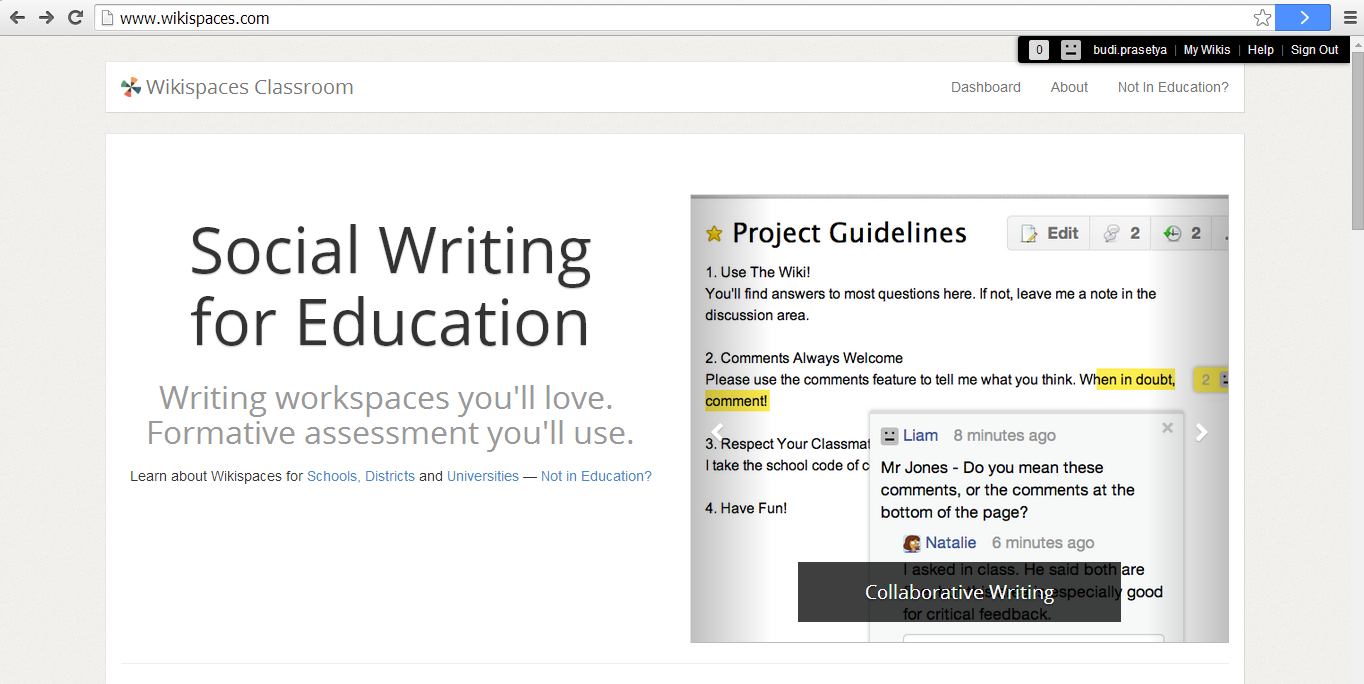Image resolution: width=1364 pixels, height=684 pixels.
Task: Open the Chrome hamburger menu
Action: click(1348, 18)
